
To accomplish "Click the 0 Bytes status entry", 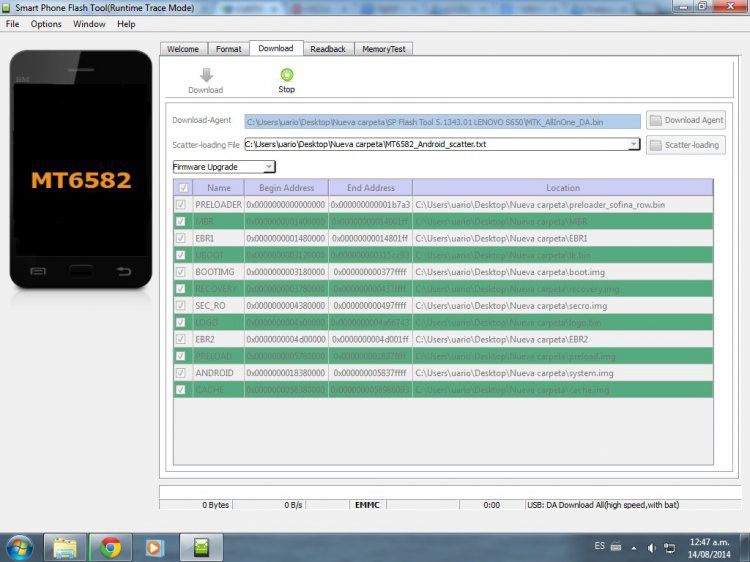I will [x=216, y=505].
